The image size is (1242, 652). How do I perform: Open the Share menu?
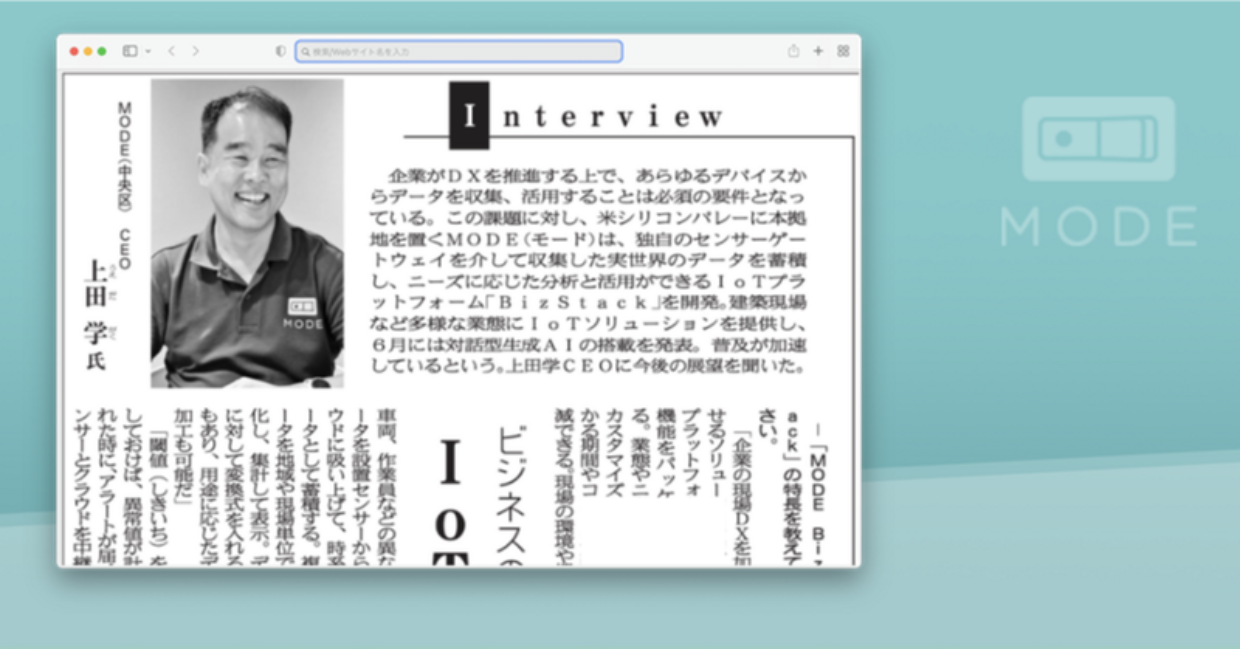pyautogui.click(x=793, y=51)
